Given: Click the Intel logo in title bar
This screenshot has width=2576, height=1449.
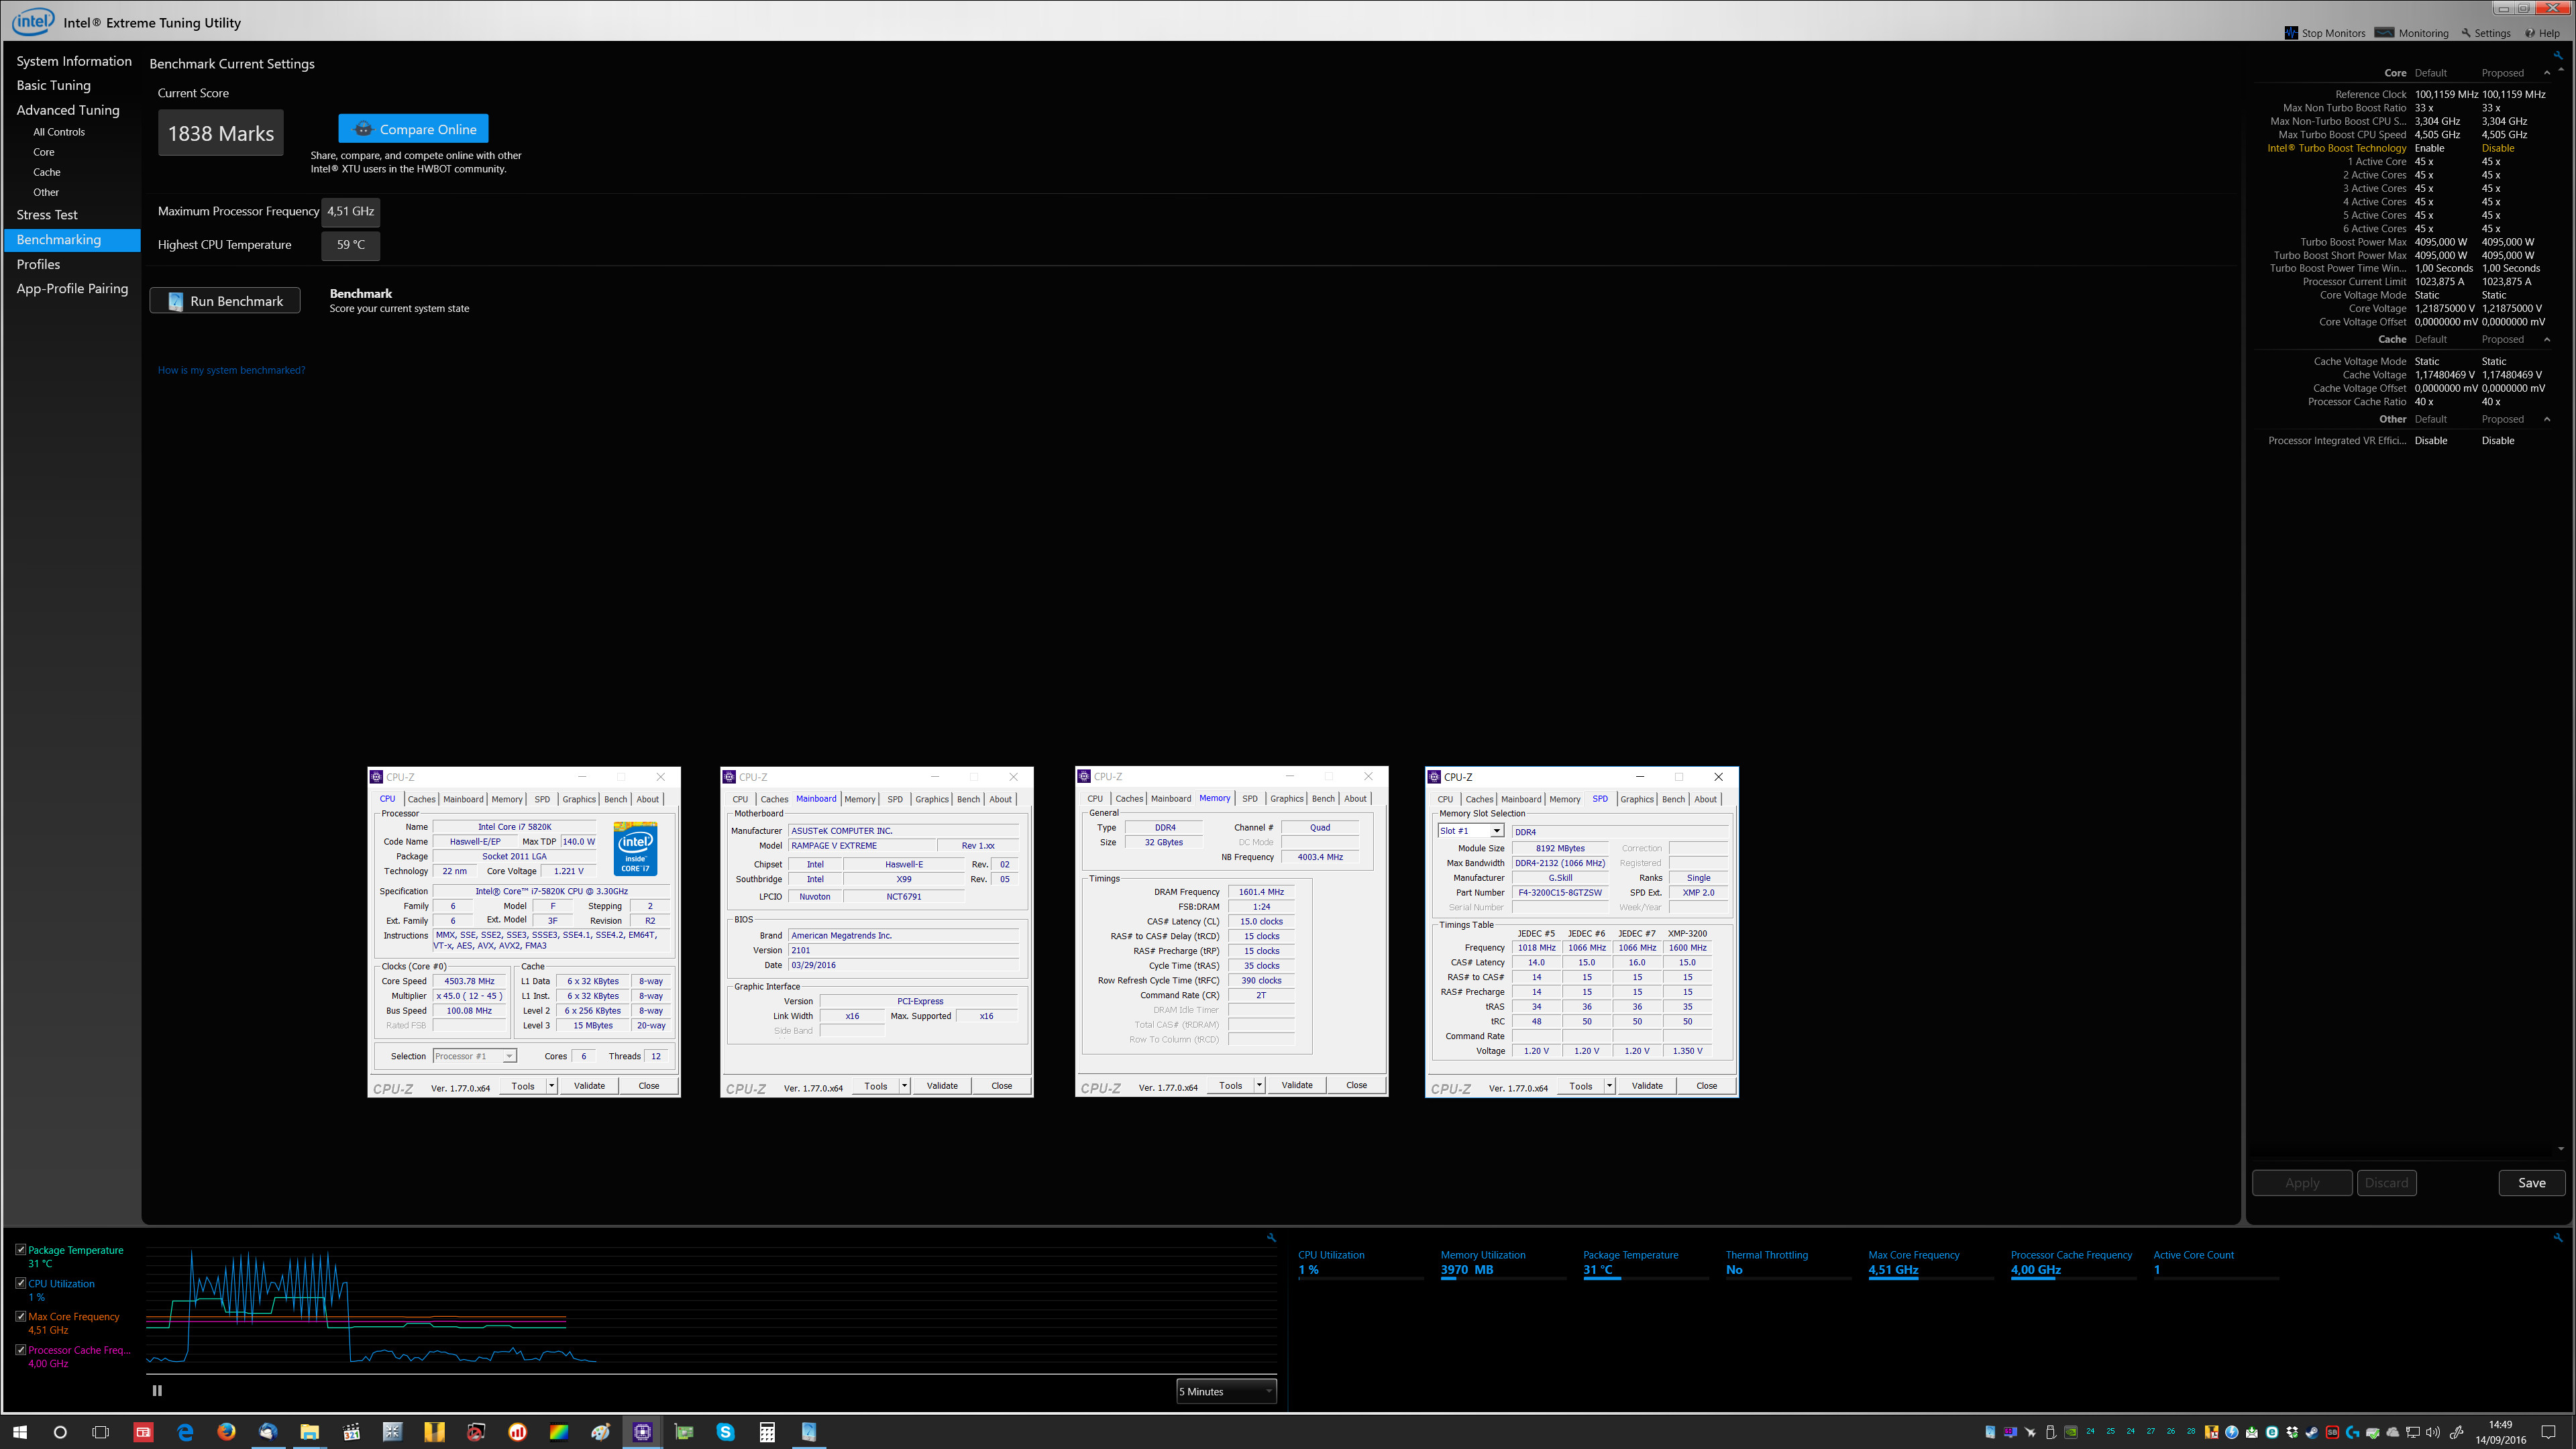Looking at the screenshot, I should click(x=33, y=21).
